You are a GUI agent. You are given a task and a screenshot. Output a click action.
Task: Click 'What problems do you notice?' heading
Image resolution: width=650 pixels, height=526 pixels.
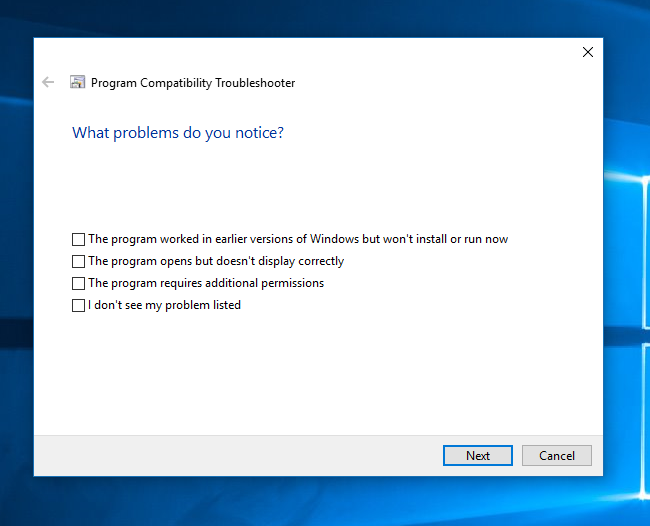[x=178, y=133]
